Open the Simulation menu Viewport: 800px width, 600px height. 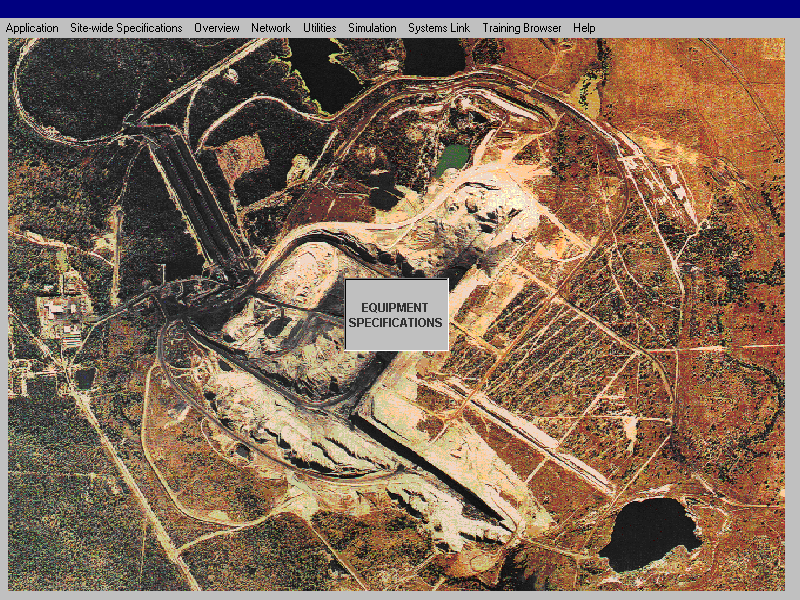(372, 28)
